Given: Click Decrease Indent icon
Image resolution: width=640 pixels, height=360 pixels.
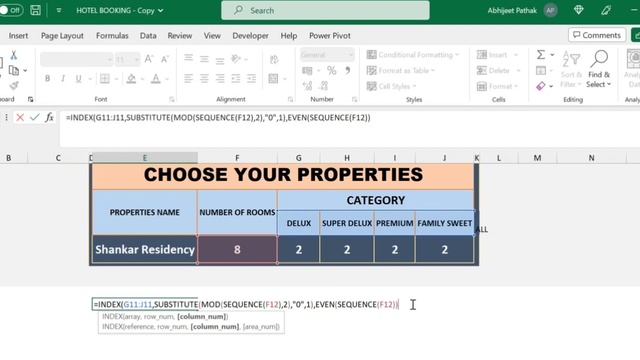Looking at the screenshot, I should (236, 78).
